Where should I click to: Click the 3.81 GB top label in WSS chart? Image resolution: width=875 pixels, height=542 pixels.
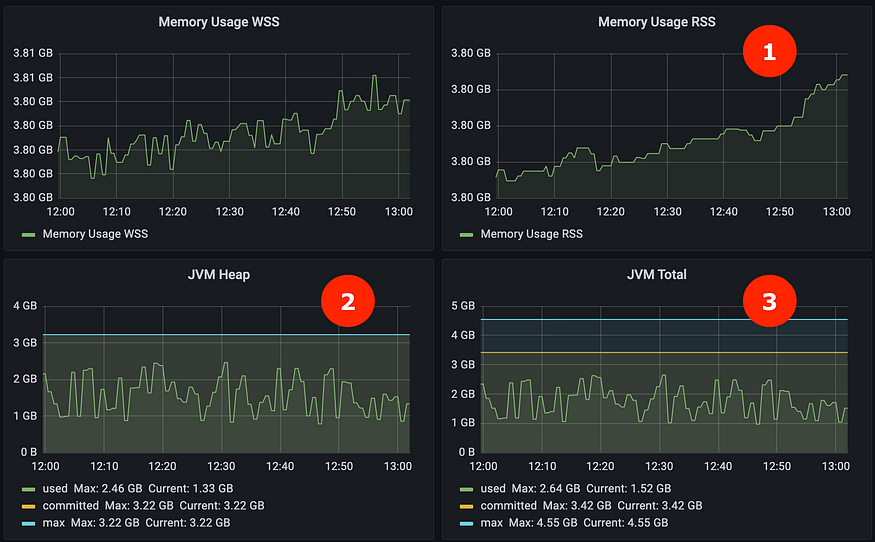(33, 53)
